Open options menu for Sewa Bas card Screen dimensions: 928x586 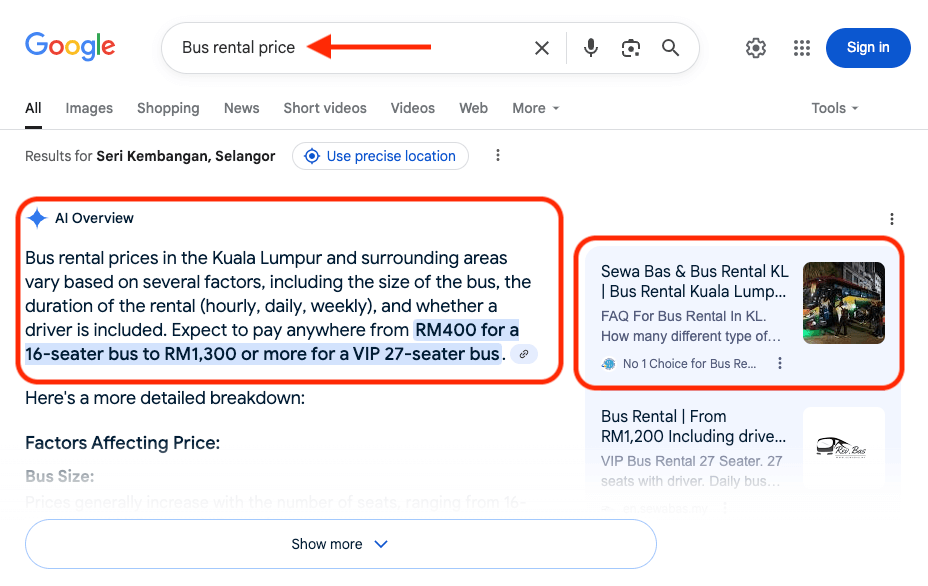pos(779,363)
